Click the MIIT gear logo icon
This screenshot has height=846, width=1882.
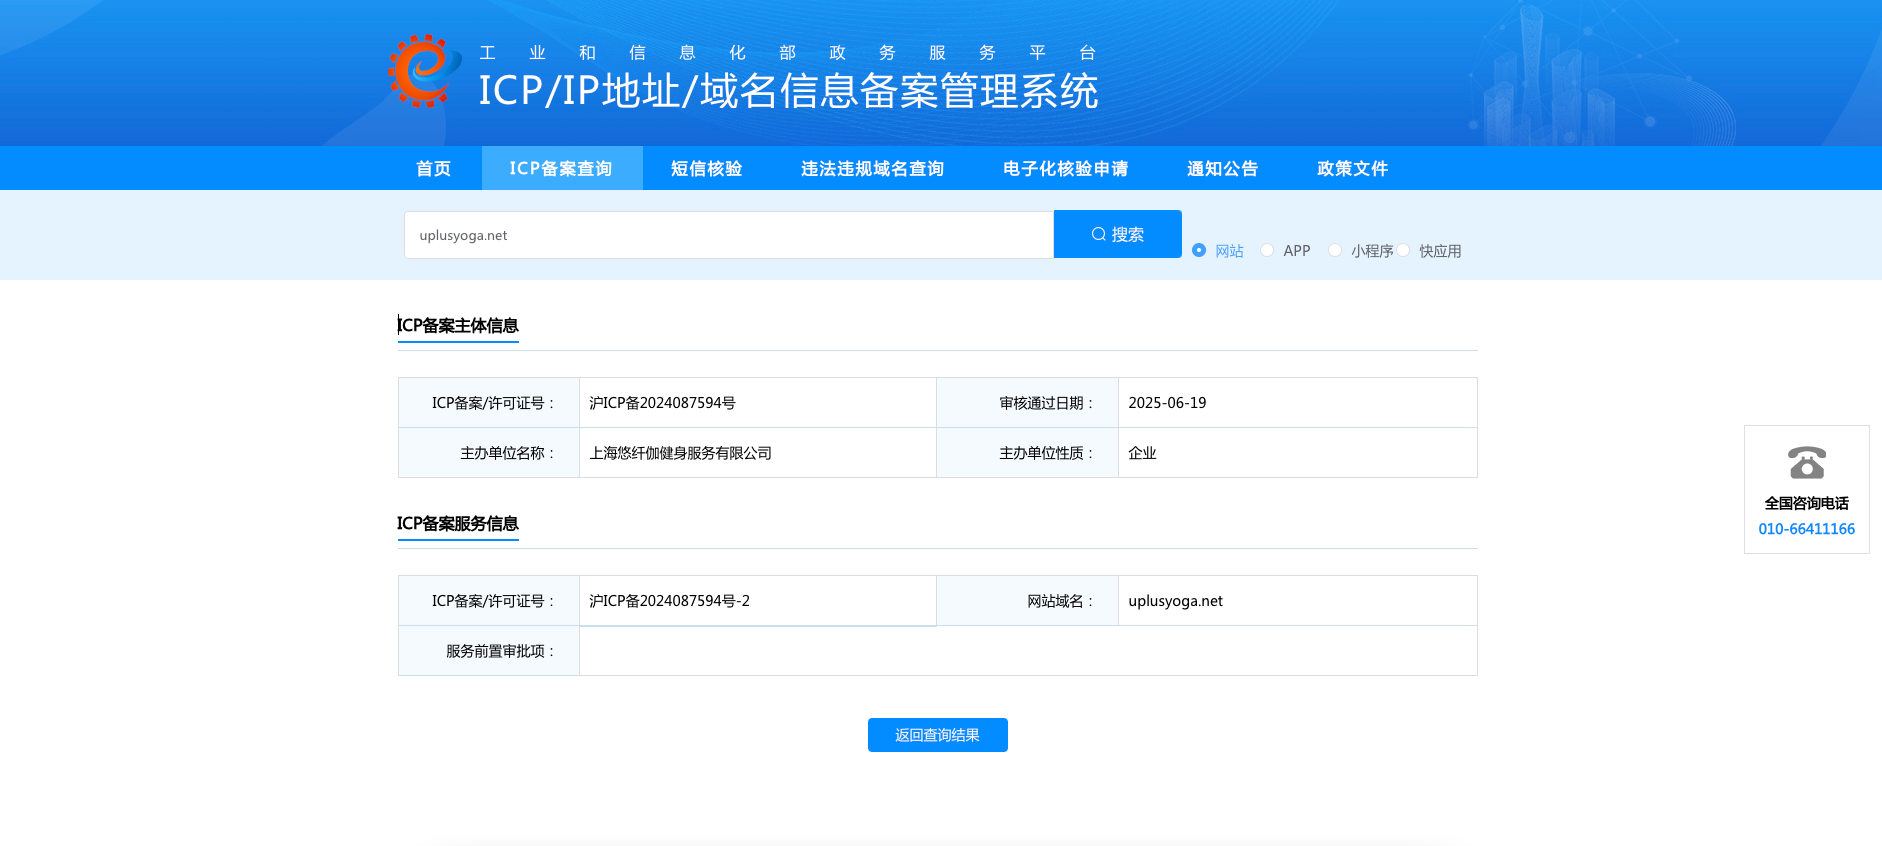424,71
